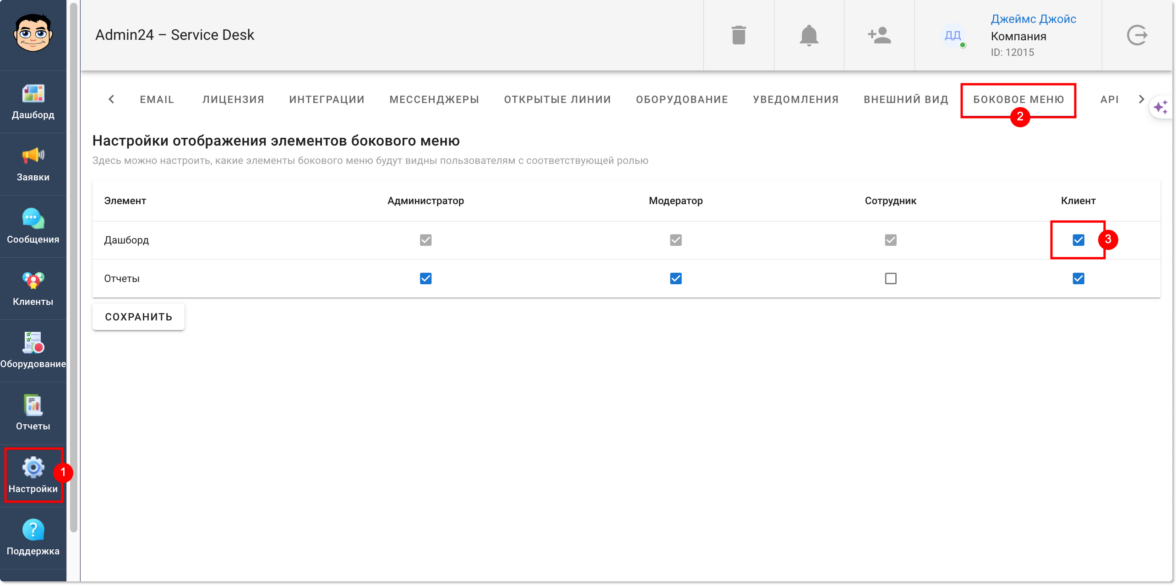1176x585 pixels.
Task: Click the Сохранить button
Action: 138,317
